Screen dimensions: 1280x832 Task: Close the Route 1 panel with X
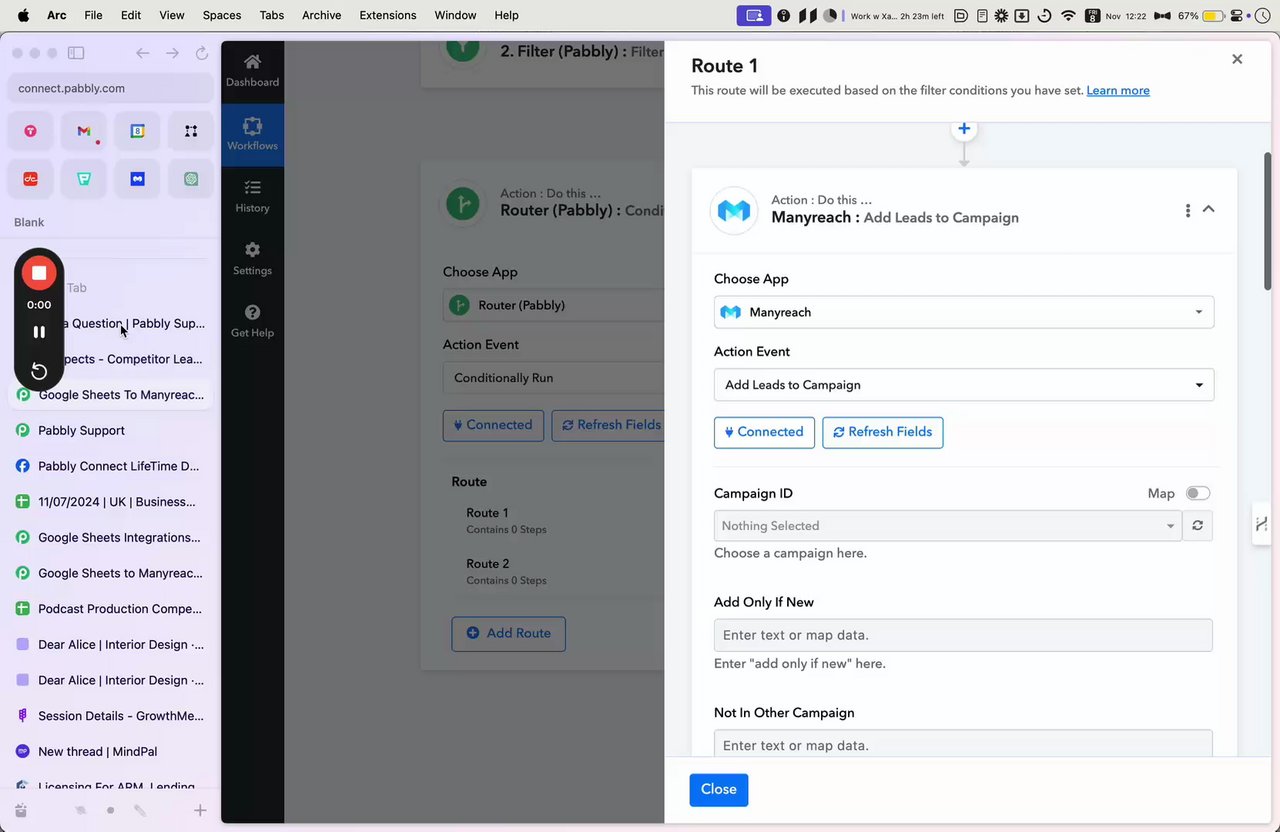click(x=1237, y=59)
